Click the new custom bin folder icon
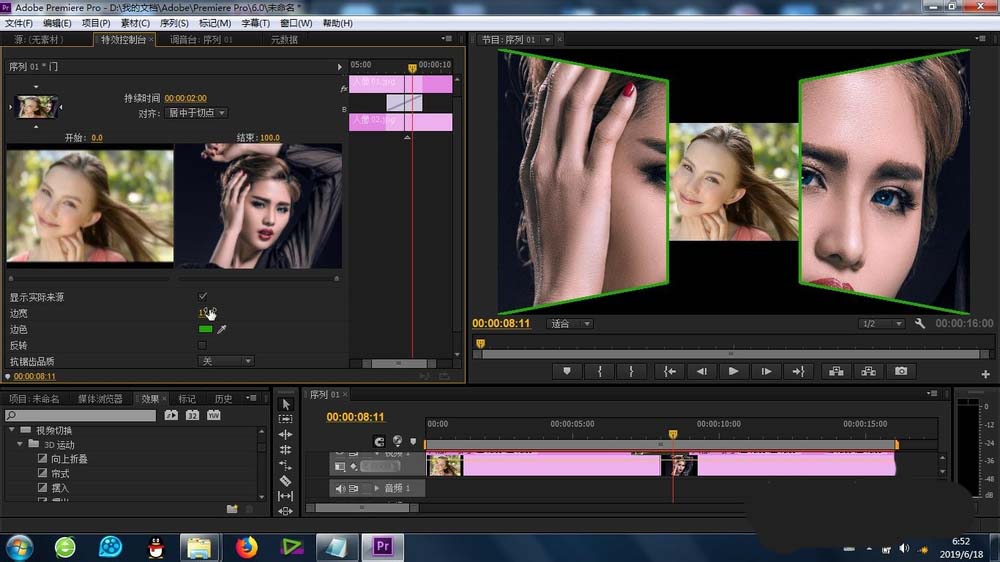Image resolution: width=1000 pixels, height=562 pixels. [x=232, y=509]
